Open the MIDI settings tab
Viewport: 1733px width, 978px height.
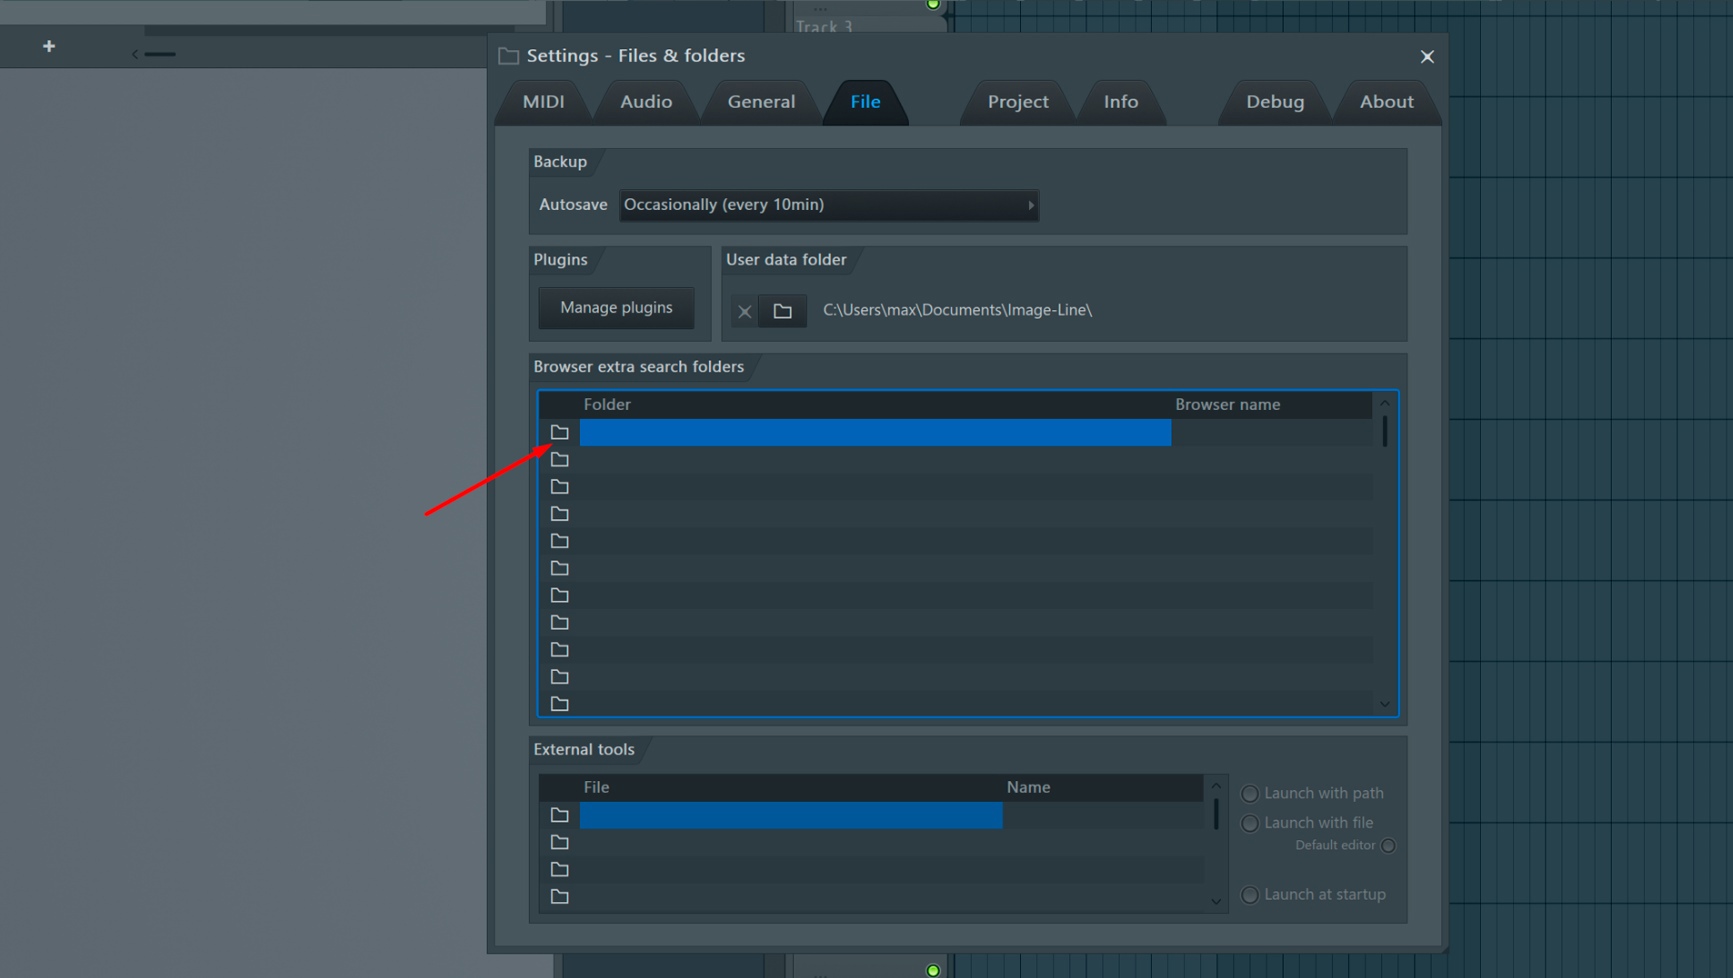[543, 102]
